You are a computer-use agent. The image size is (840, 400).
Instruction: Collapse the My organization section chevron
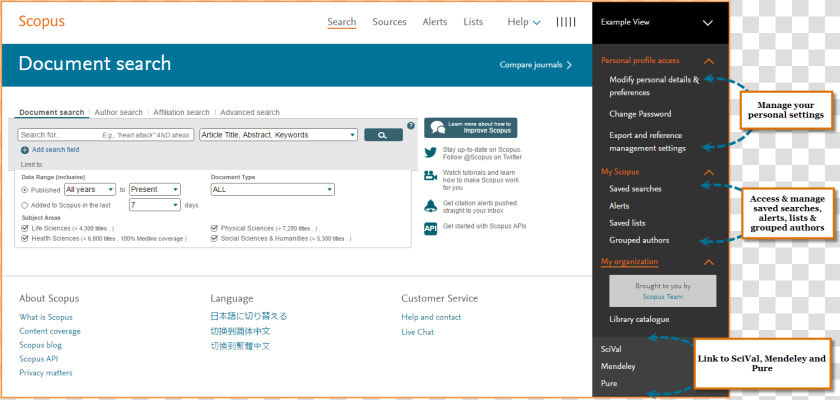tap(708, 262)
